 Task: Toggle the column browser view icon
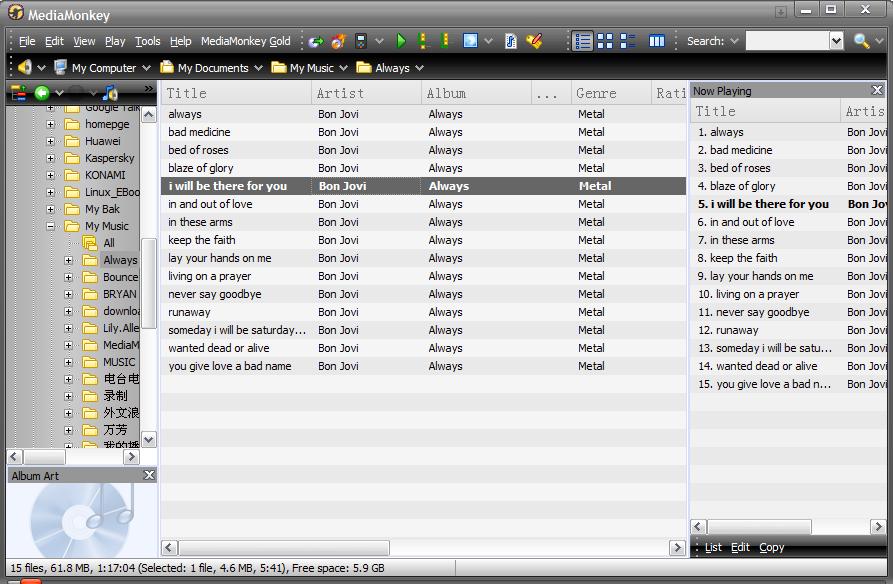click(x=657, y=41)
